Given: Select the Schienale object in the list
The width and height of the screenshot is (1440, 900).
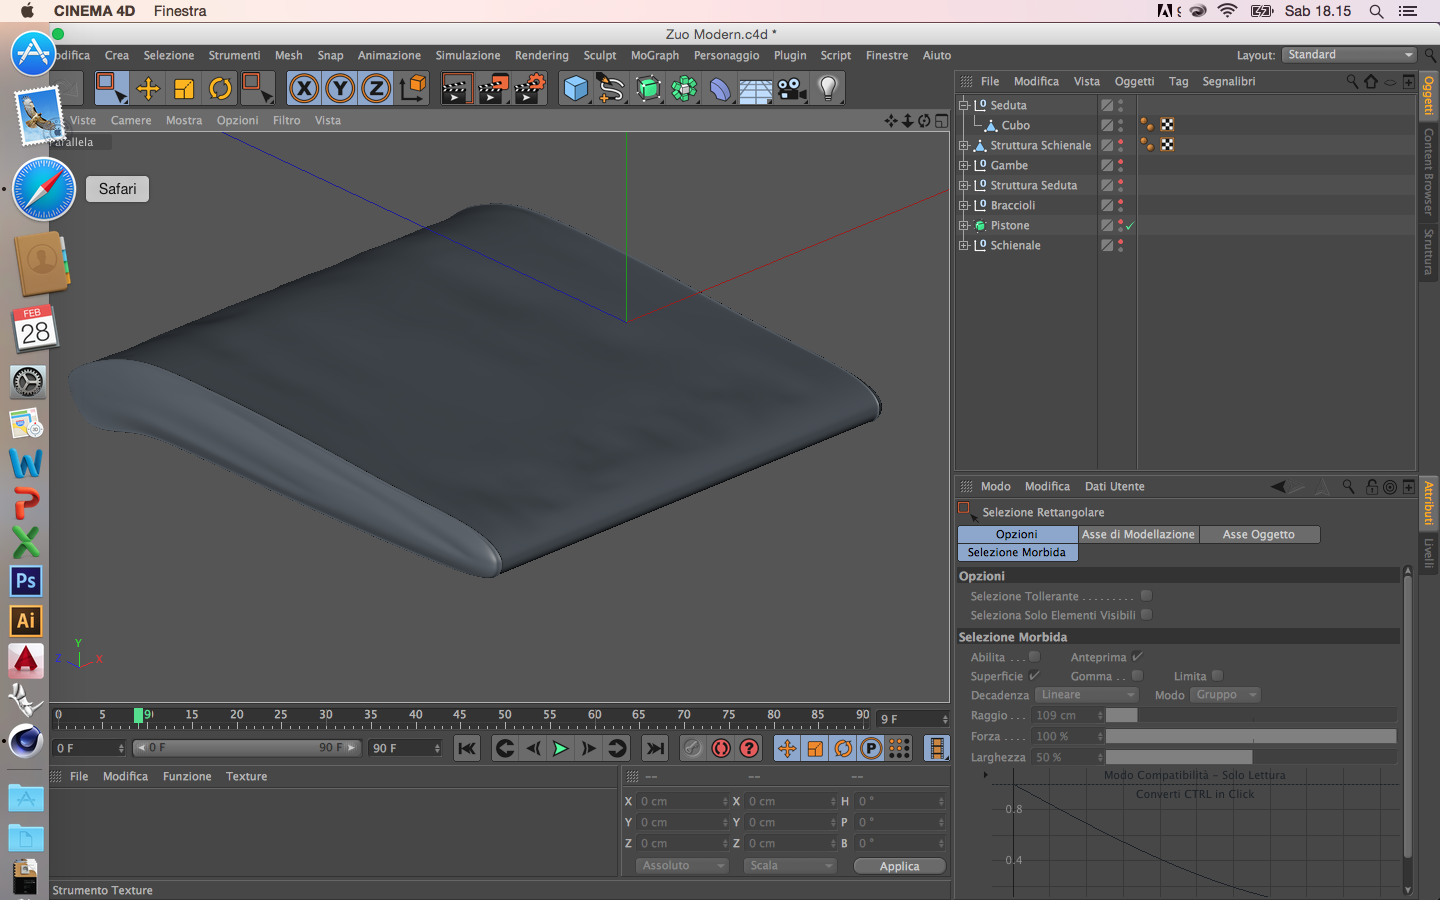Looking at the screenshot, I should point(1015,245).
